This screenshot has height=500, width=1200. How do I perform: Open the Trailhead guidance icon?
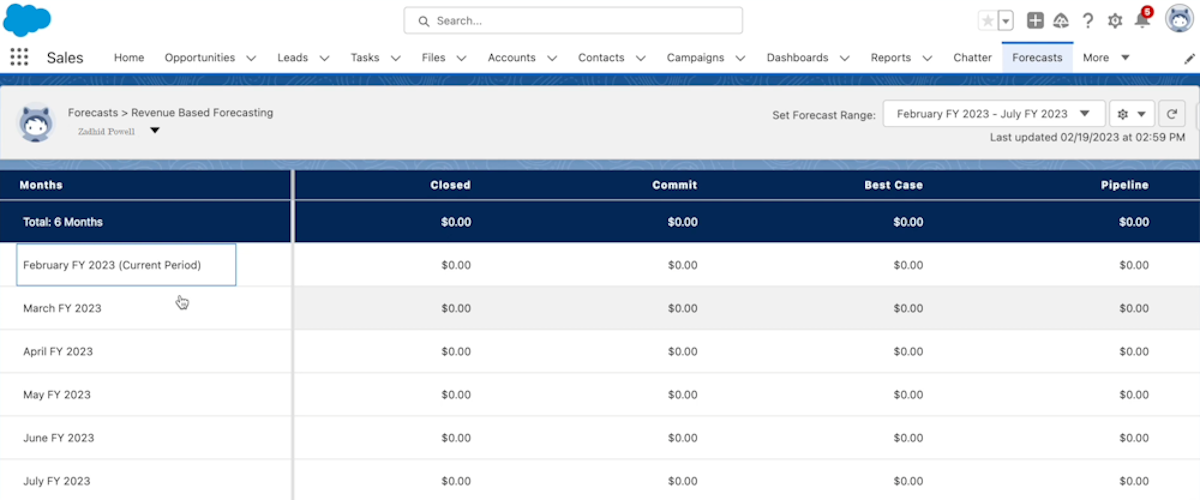tap(1061, 20)
